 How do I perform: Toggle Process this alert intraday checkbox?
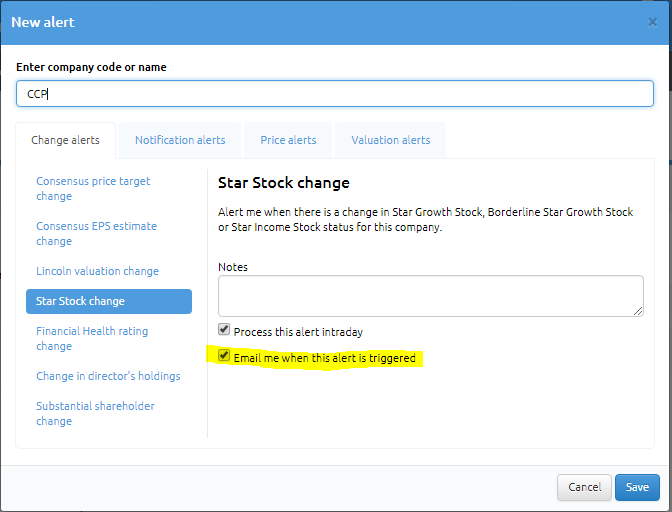[224, 329]
